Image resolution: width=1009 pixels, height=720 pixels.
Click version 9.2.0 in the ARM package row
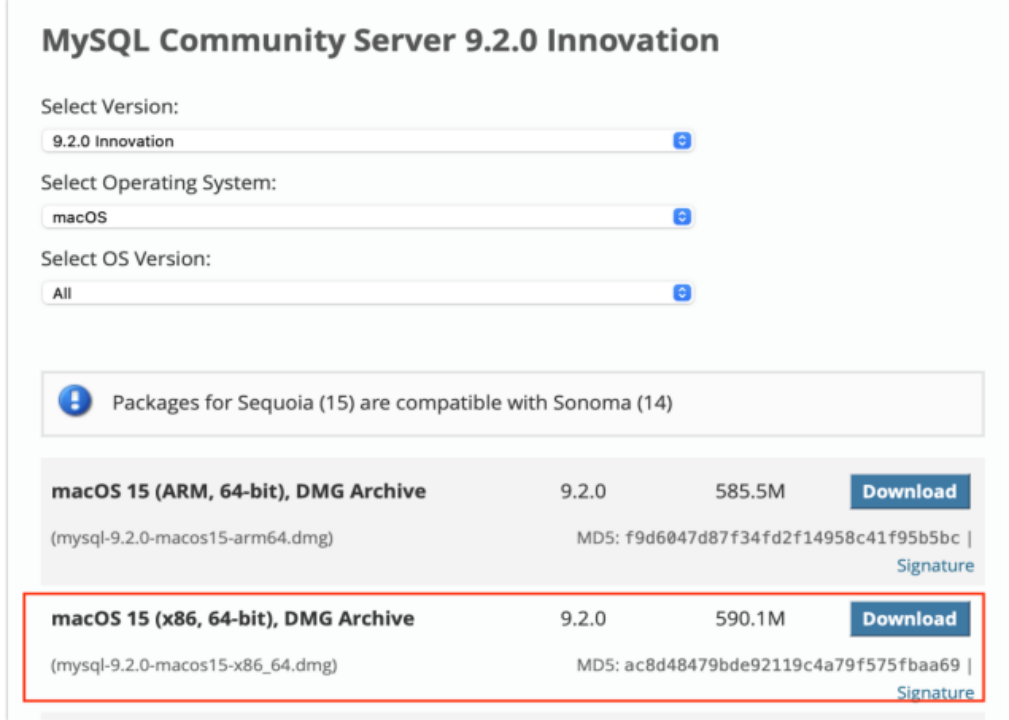[x=583, y=492]
